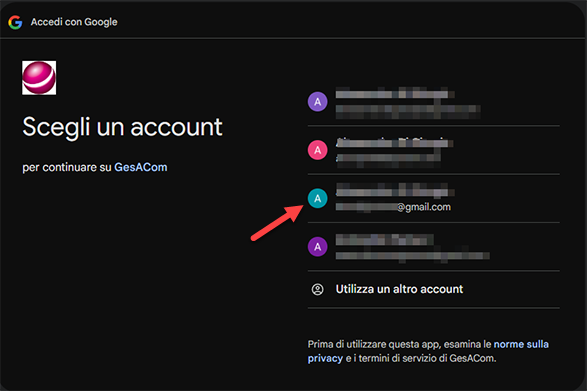Click the person icon beside Utilizza un altro account
The width and height of the screenshot is (587, 391).
(317, 289)
